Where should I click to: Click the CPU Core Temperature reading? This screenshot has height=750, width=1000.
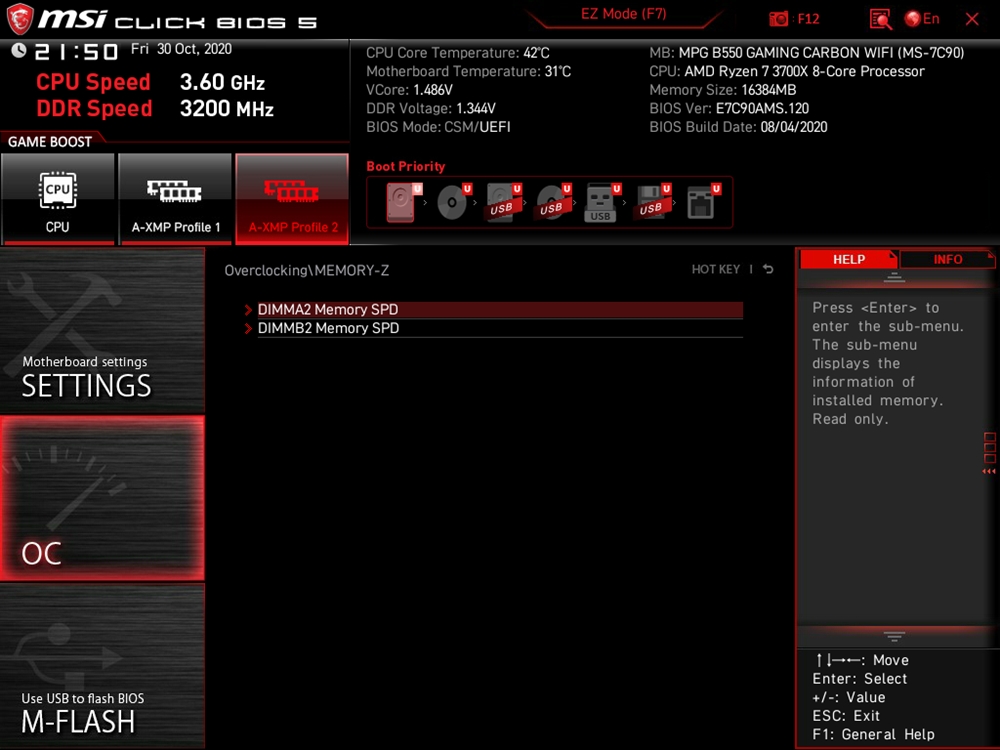457,53
